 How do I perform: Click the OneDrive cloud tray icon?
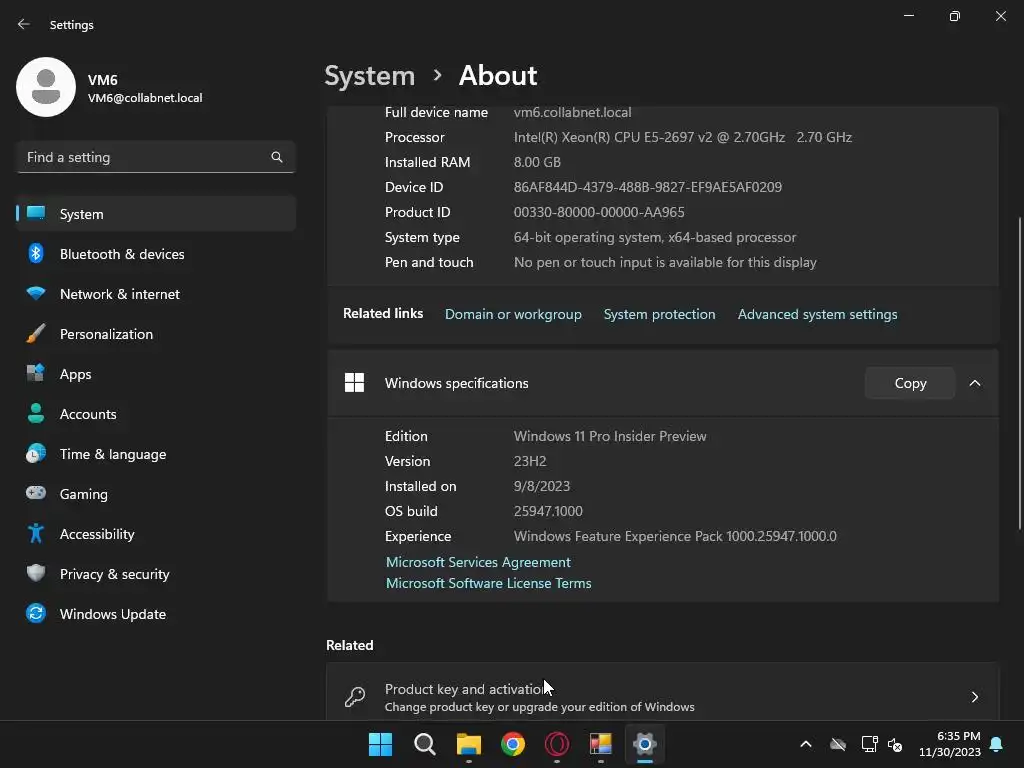[x=838, y=744]
